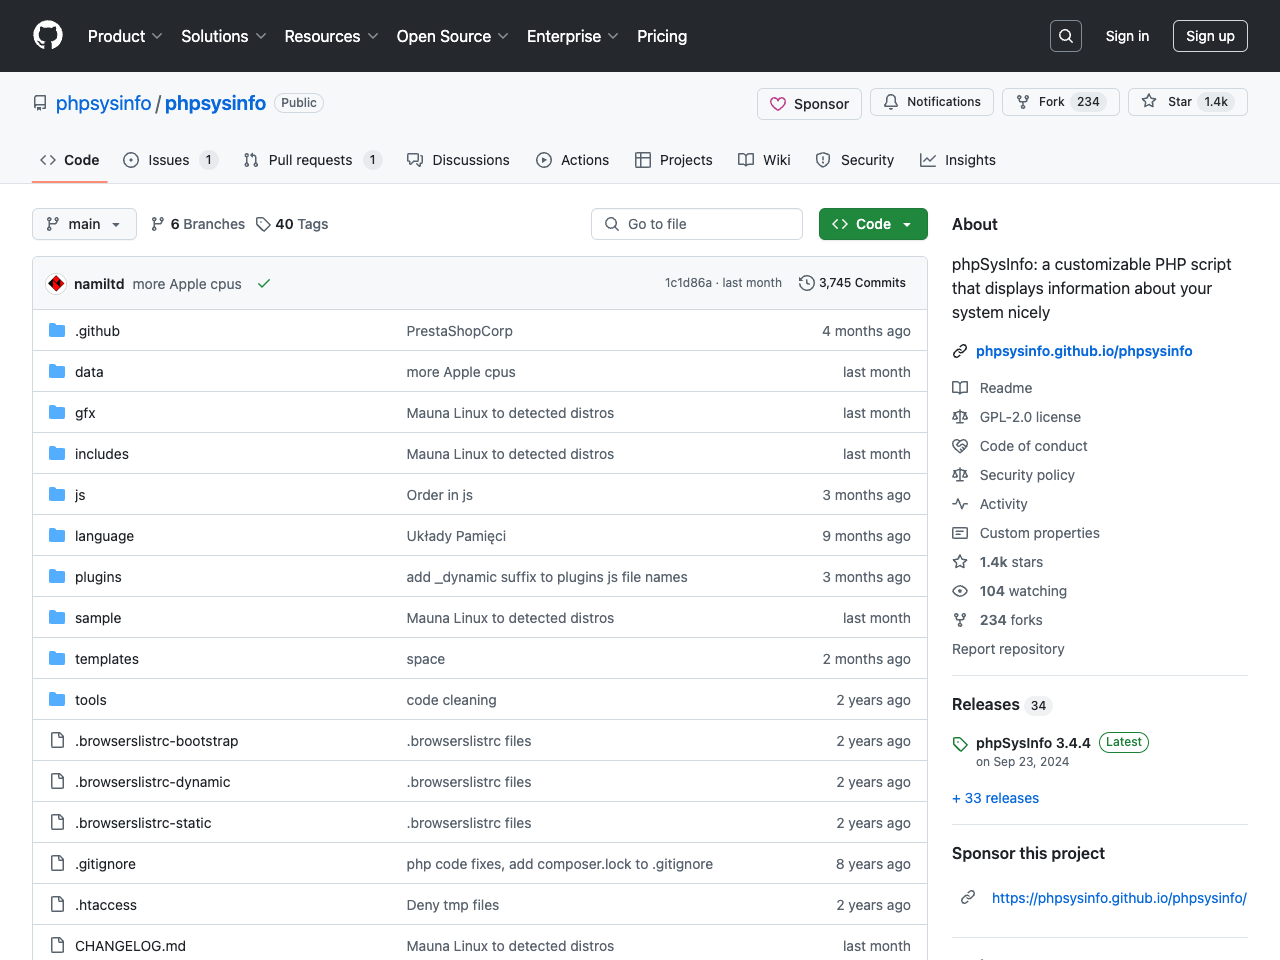Switch to the Pull requests tab
The width and height of the screenshot is (1280, 960).
coord(312,160)
